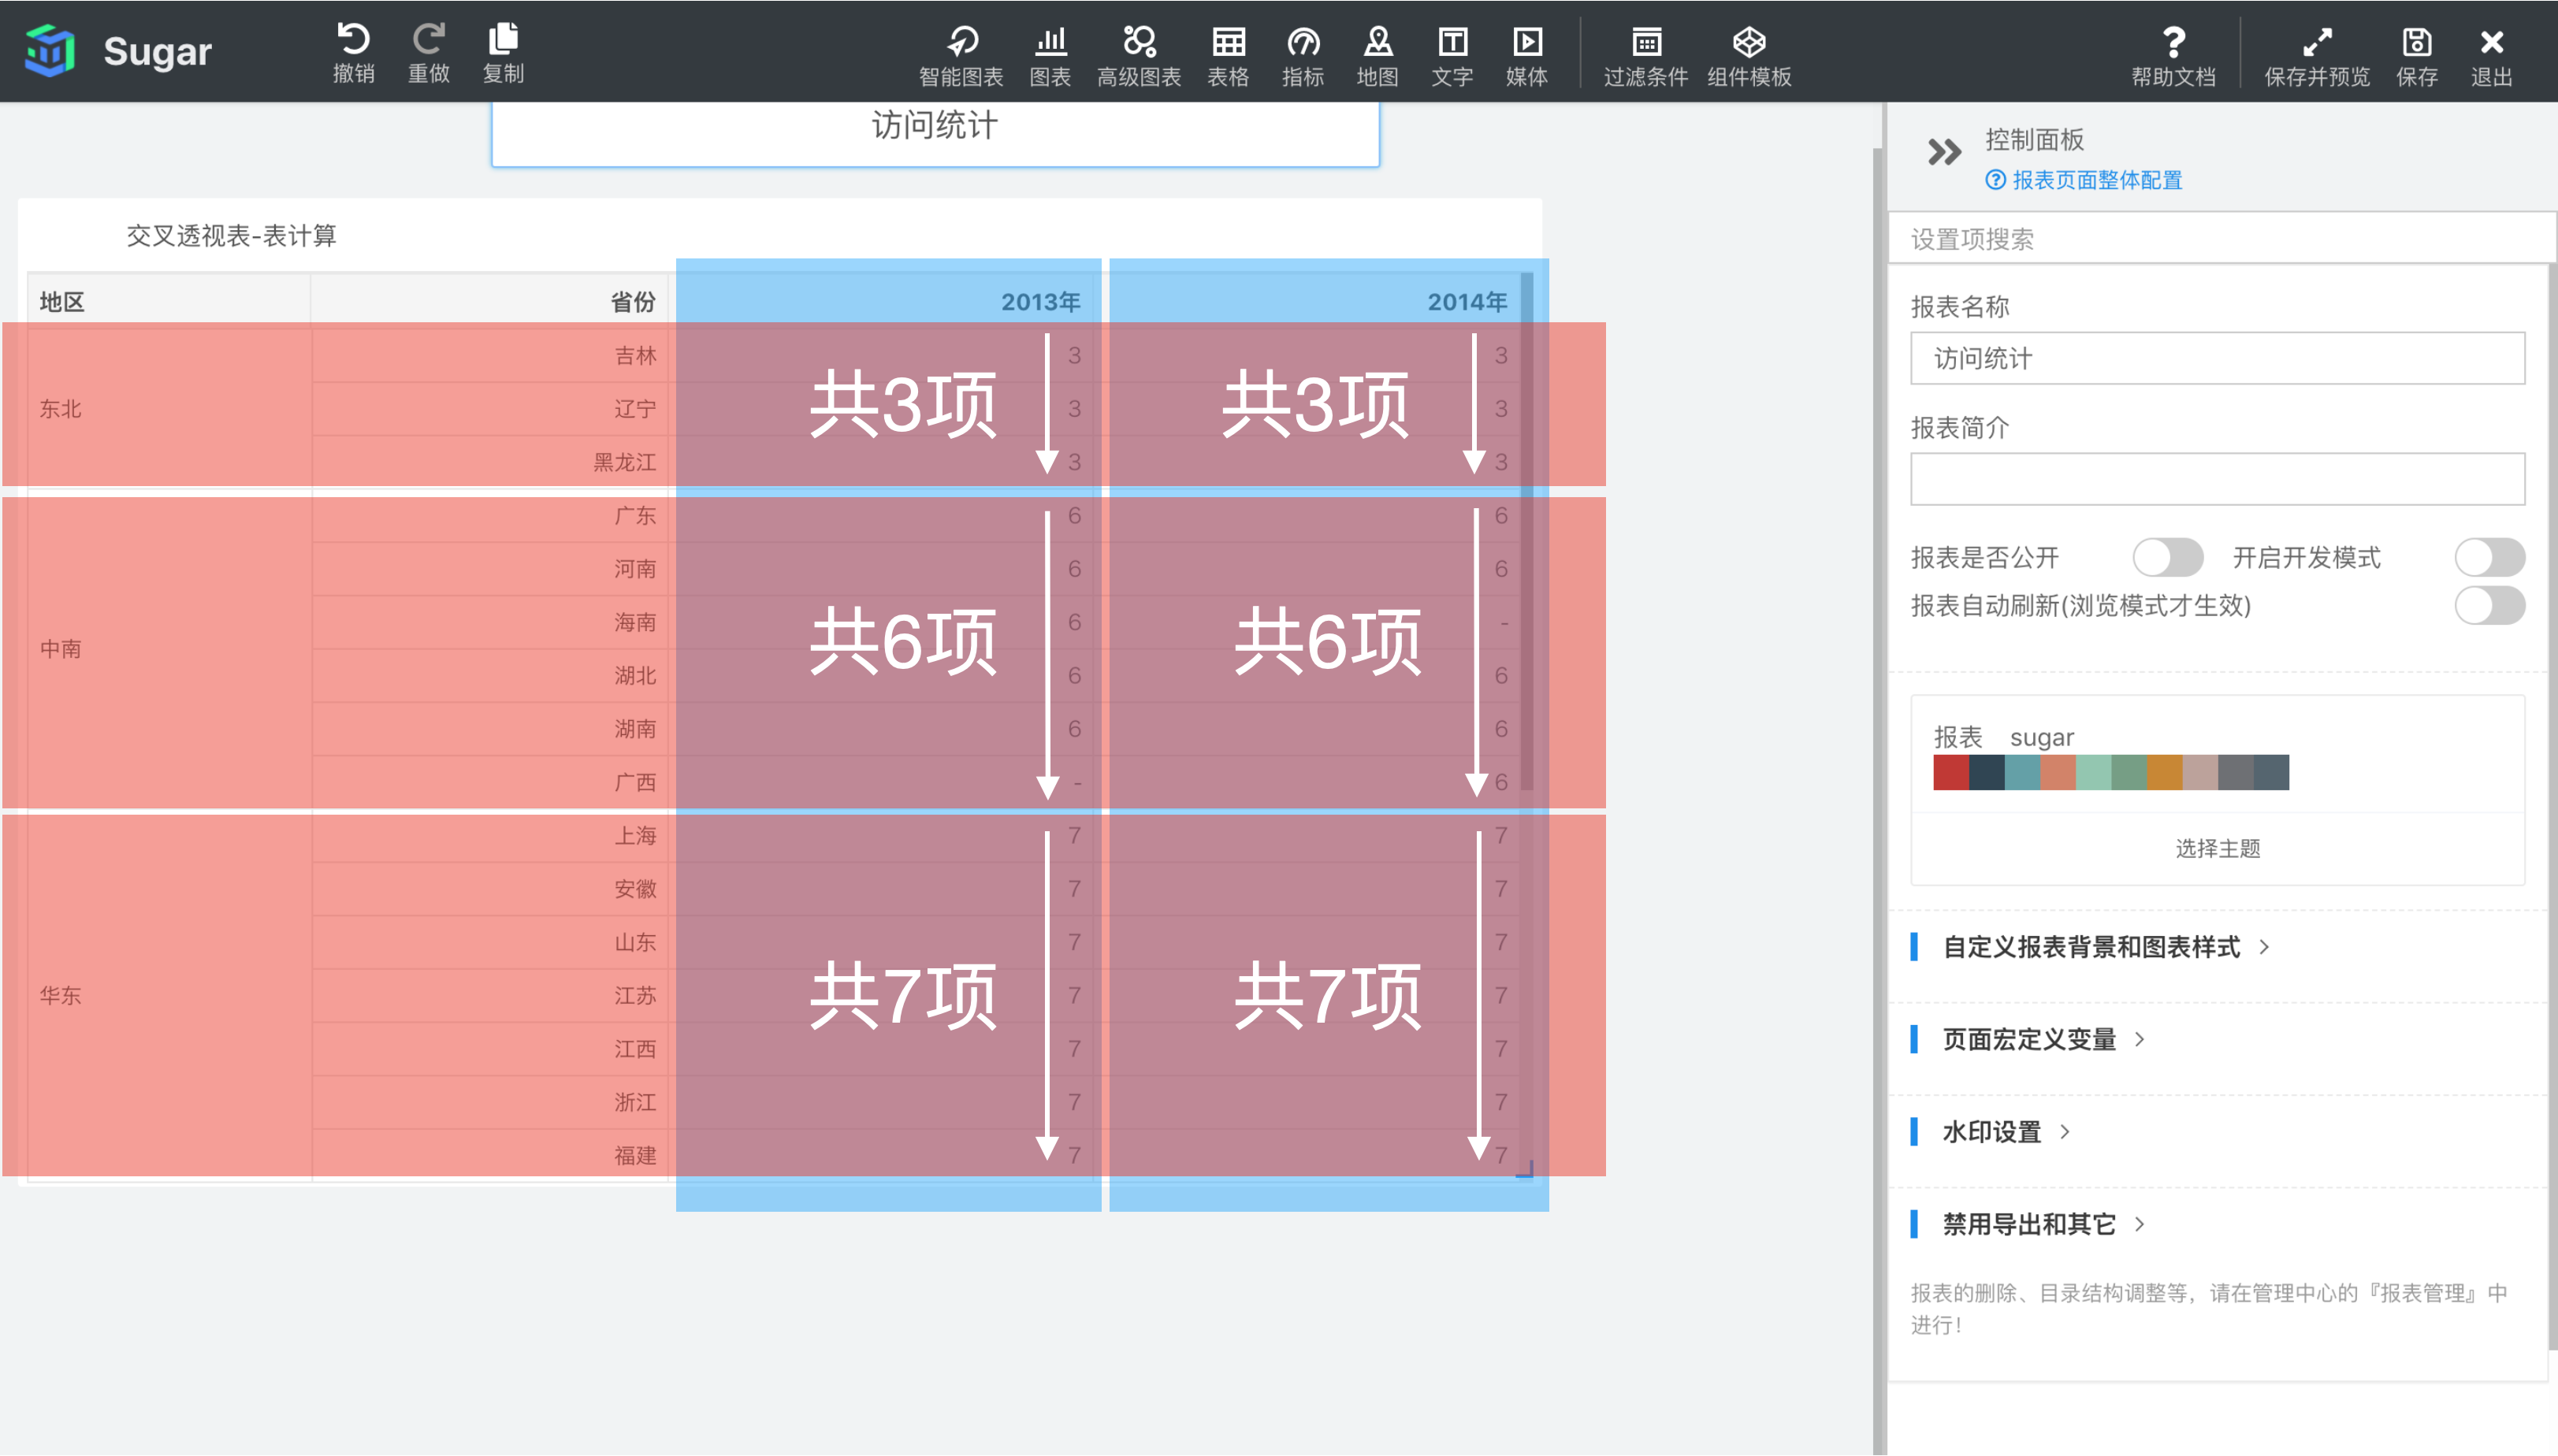Viewport: 2558px width, 1456px height.
Task: Save the report with 保存
Action: [2417, 56]
